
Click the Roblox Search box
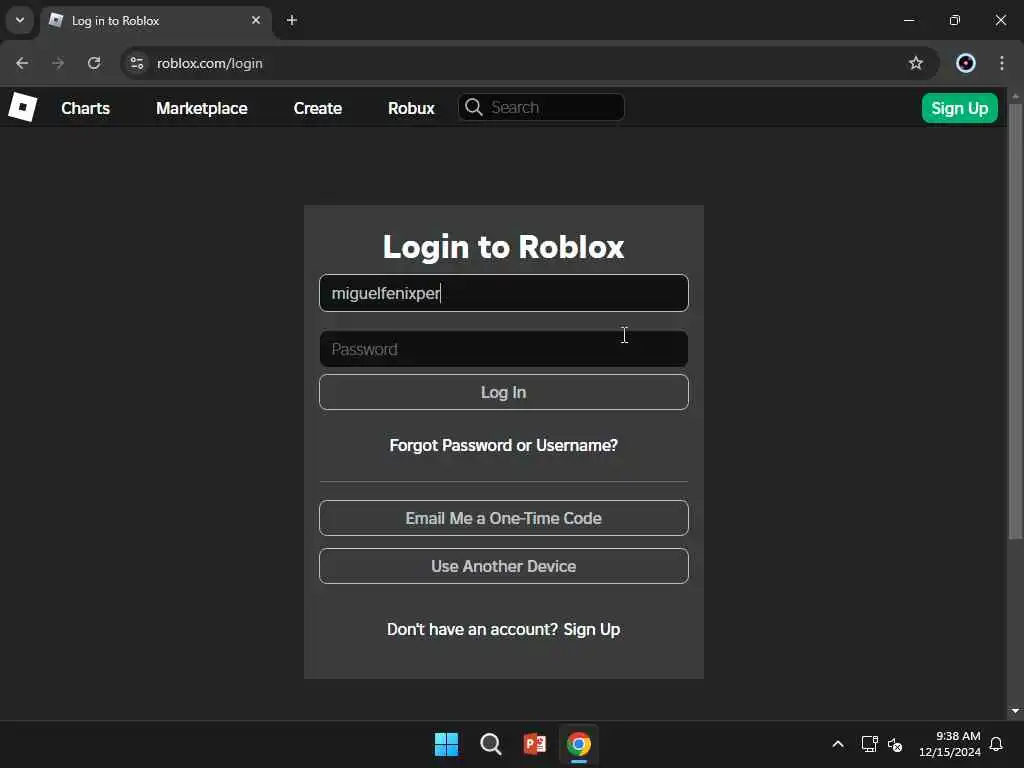(541, 107)
